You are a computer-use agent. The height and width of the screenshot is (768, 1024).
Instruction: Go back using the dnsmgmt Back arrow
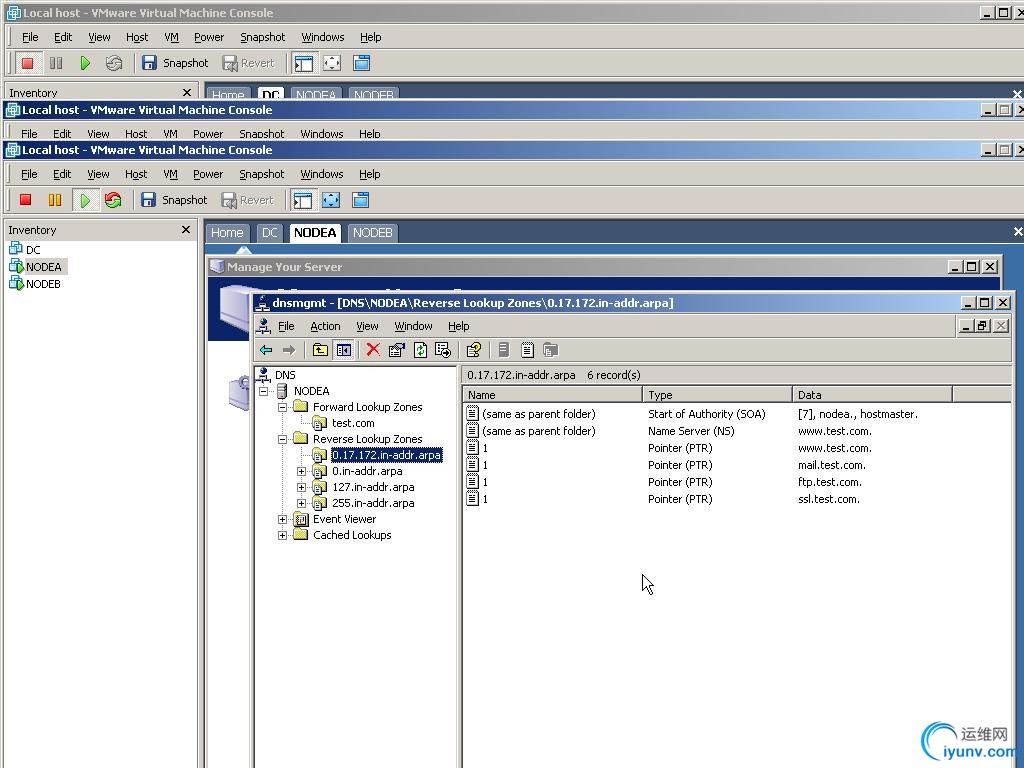[266, 350]
